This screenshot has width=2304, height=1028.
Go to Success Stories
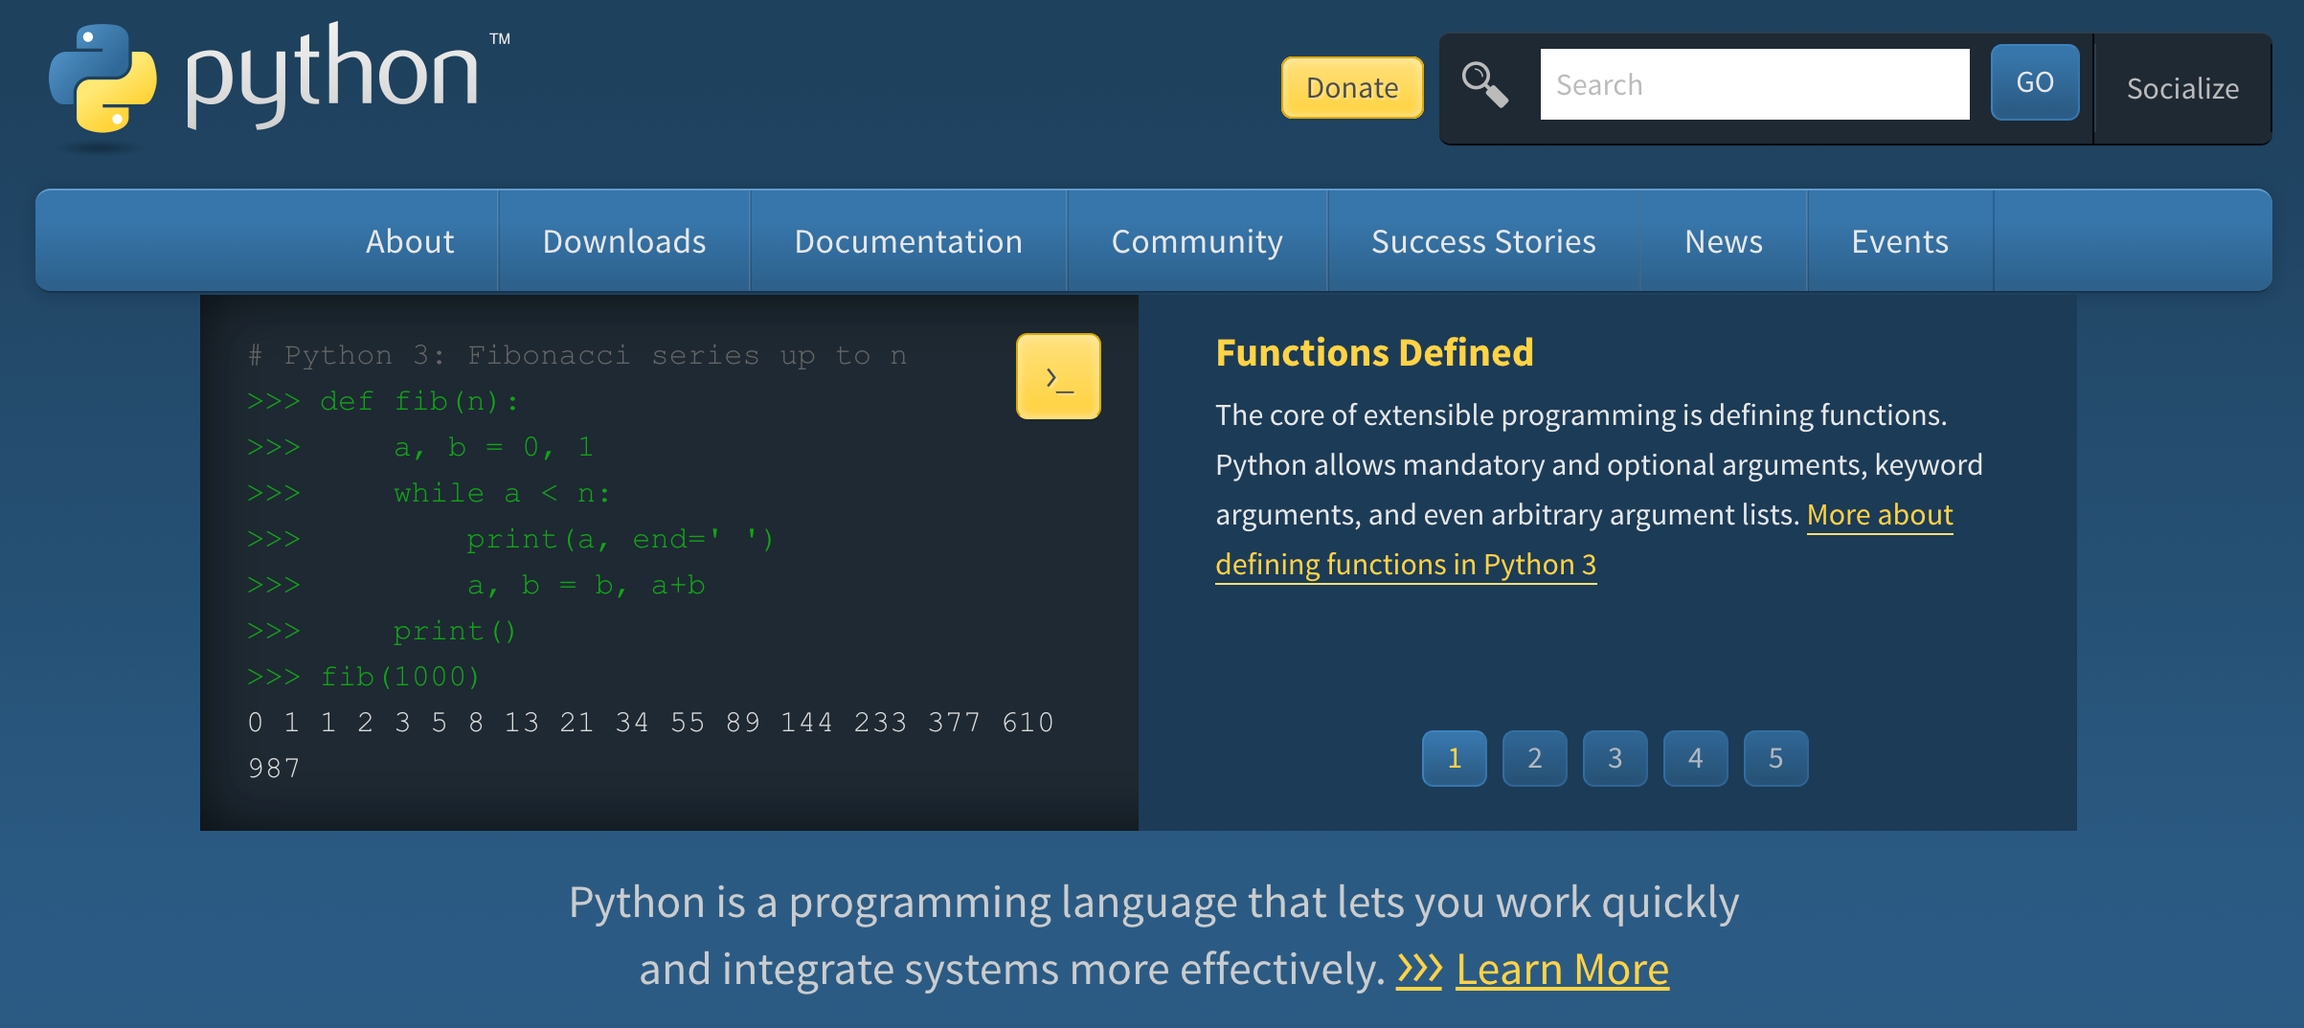(x=1483, y=241)
